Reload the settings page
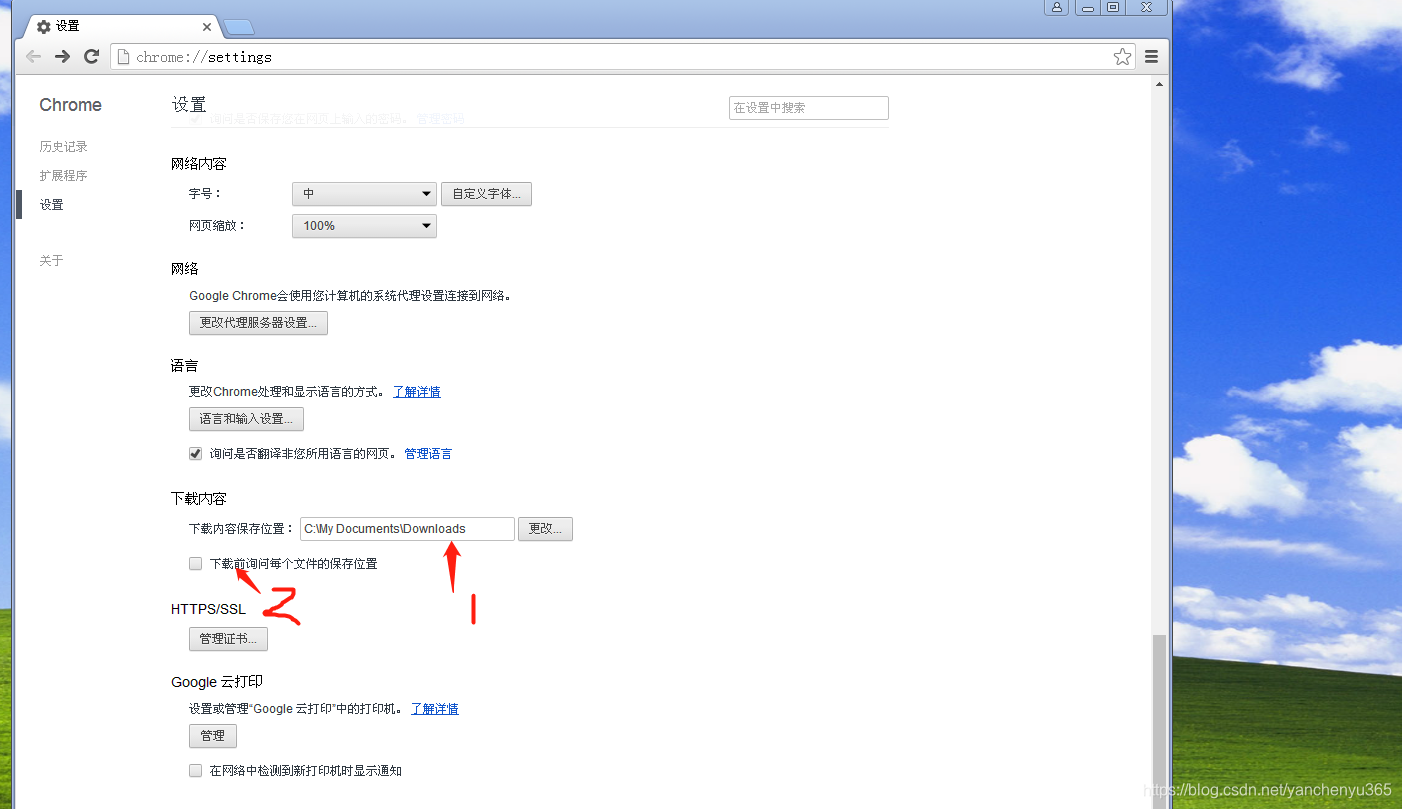1402x809 pixels. tap(91, 57)
